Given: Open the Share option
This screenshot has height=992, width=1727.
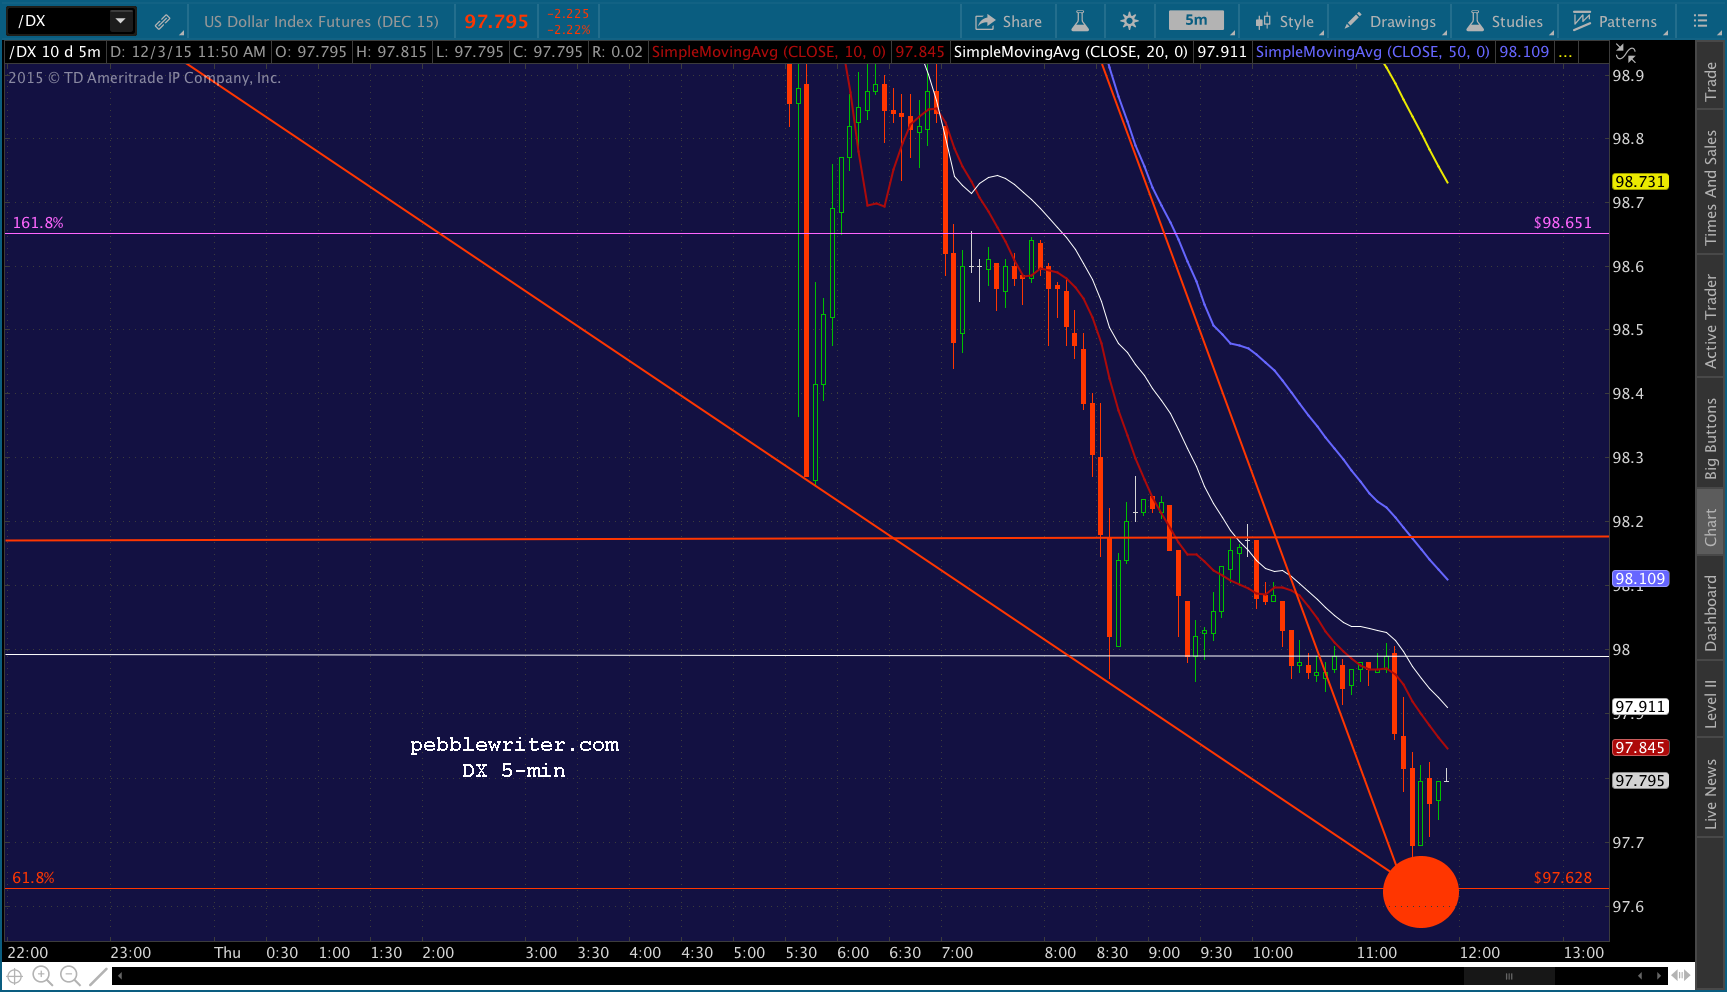Looking at the screenshot, I should coord(1008,21).
